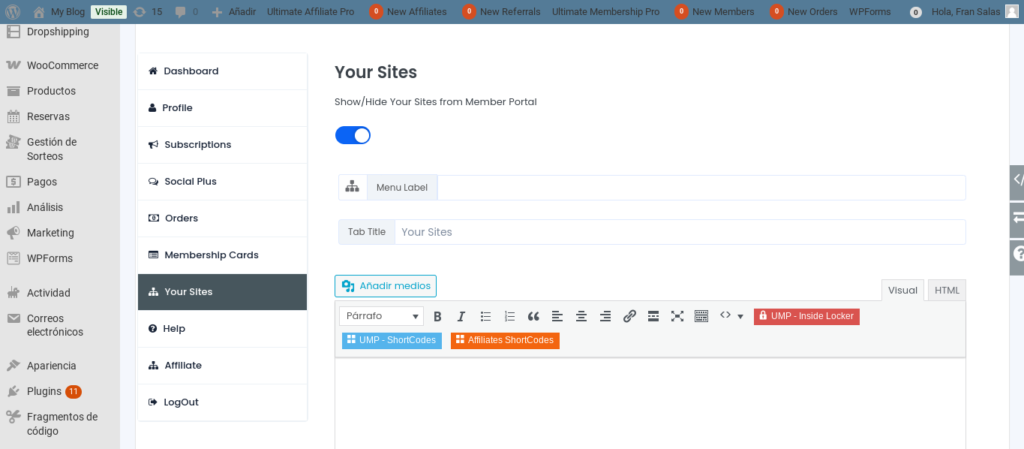This screenshot has width=1024, height=449.
Task: Click into the Menu Label field
Action: tap(701, 187)
